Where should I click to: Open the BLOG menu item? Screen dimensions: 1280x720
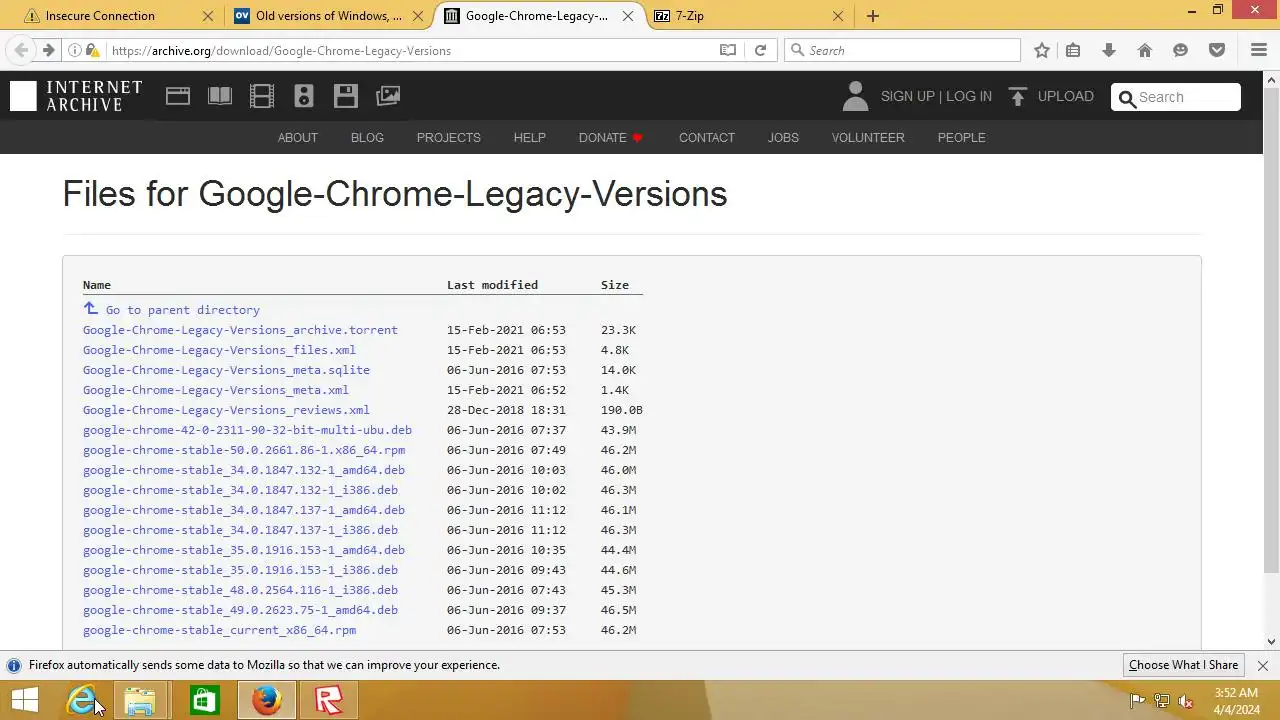coord(367,138)
